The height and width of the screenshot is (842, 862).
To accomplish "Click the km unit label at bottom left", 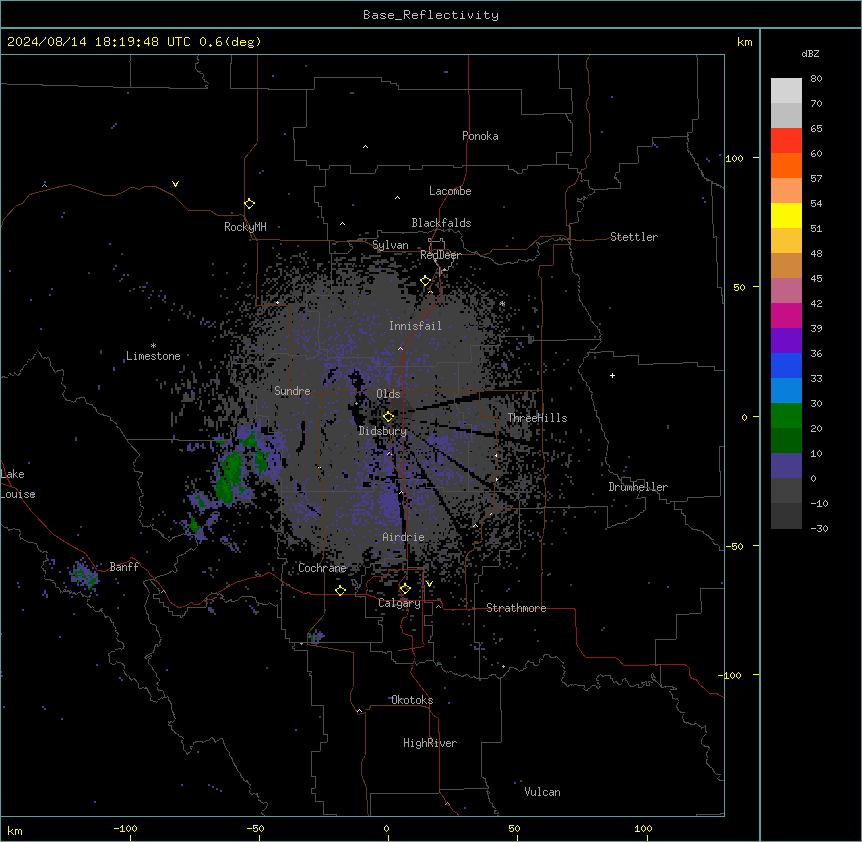I will pyautogui.click(x=15, y=831).
